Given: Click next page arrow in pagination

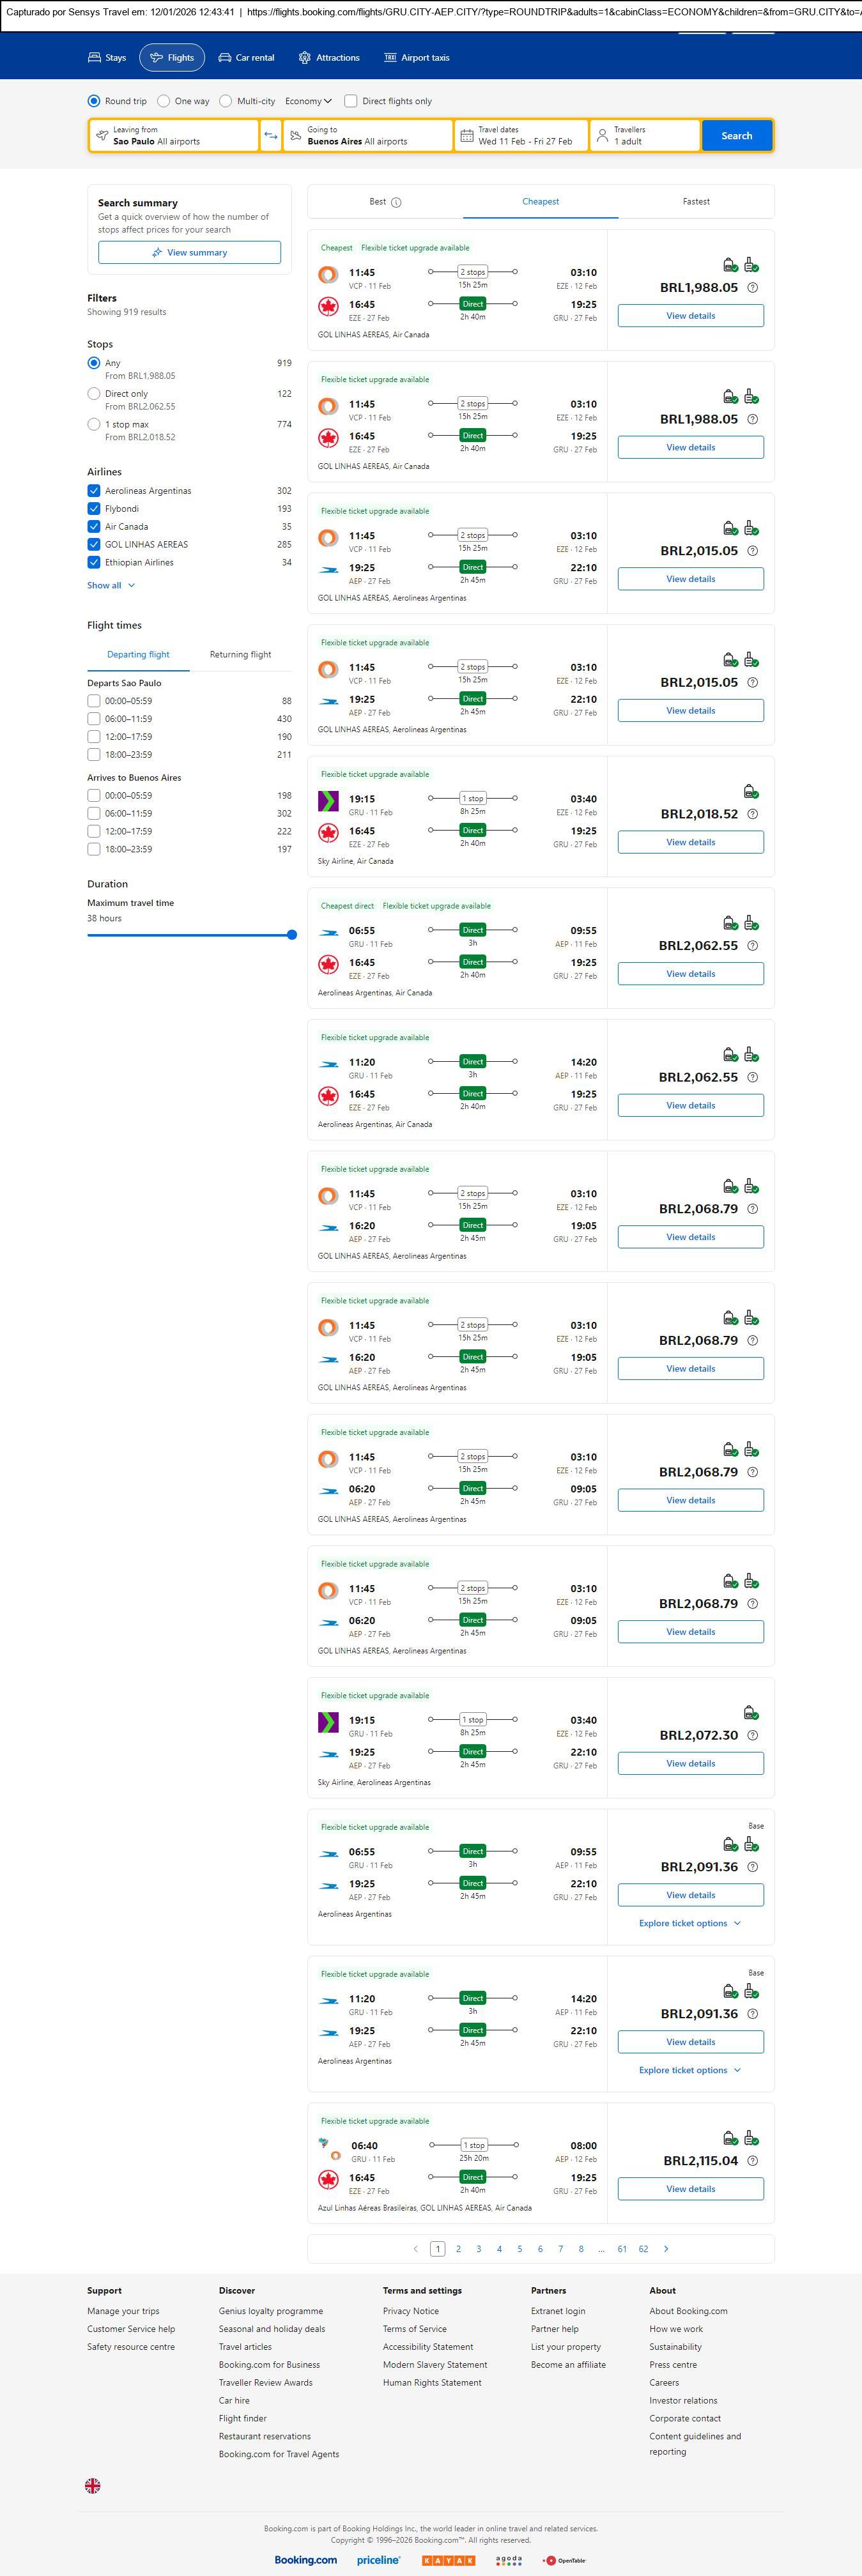Looking at the screenshot, I should (666, 2248).
